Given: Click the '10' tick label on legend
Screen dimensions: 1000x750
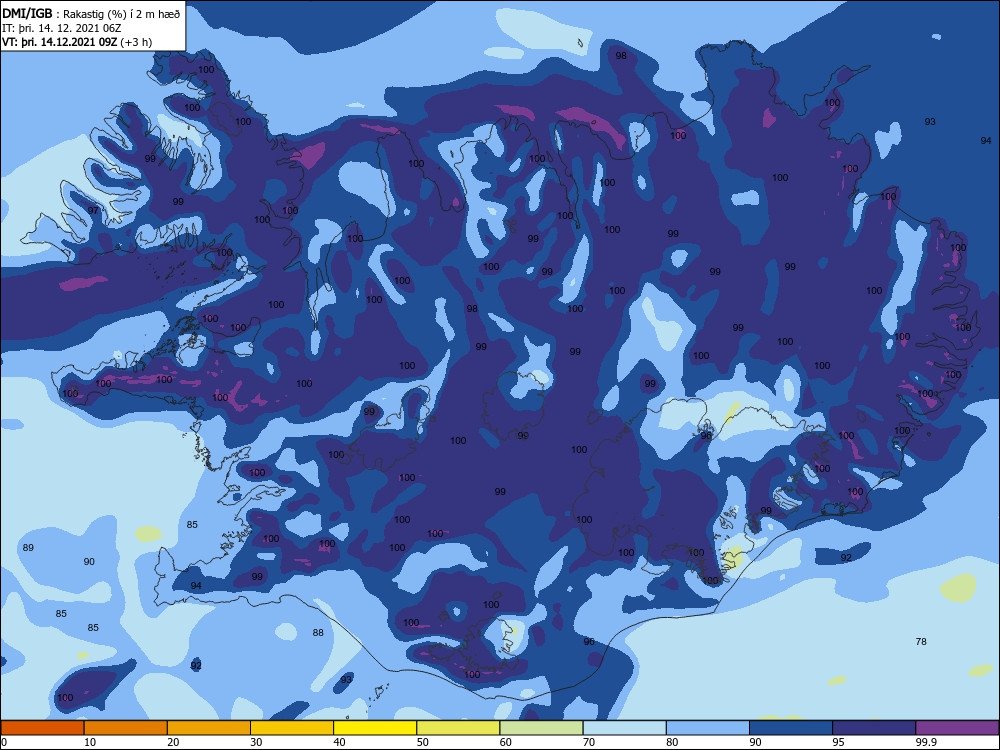Looking at the screenshot, I should click(x=90, y=742).
